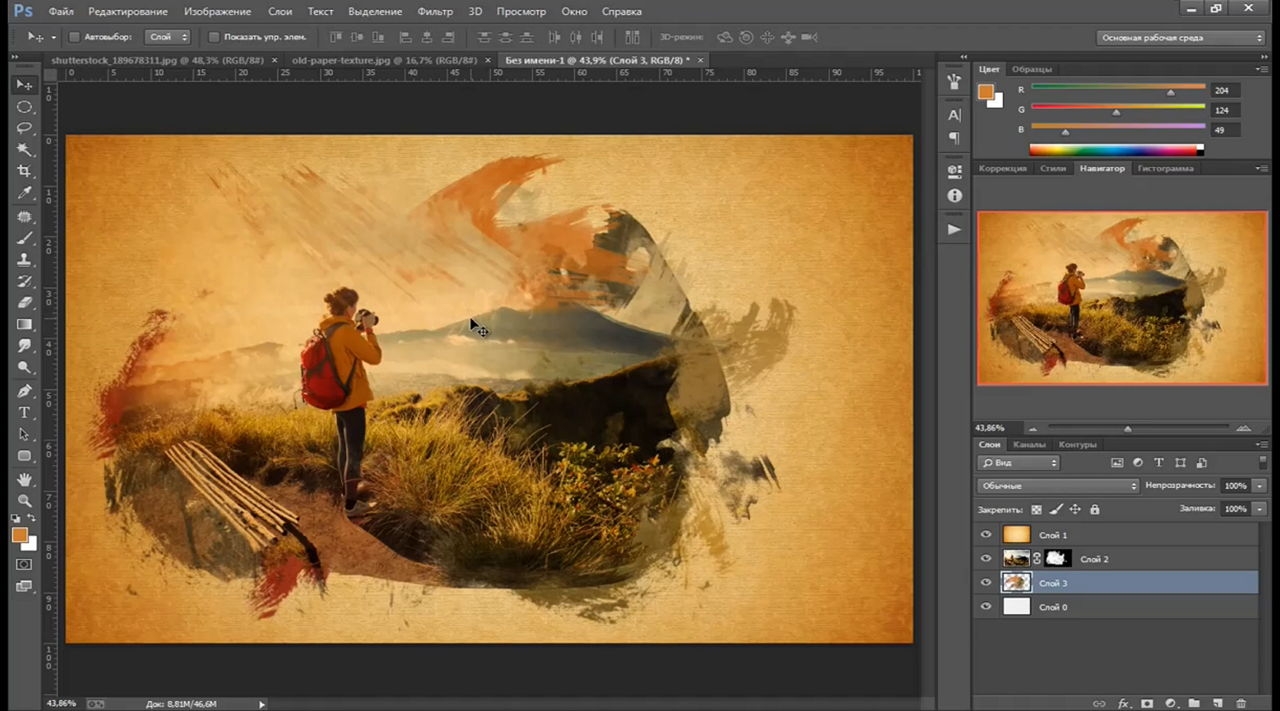Select the Horizontal Type tool
Screen dimensions: 1280x711
(25, 412)
